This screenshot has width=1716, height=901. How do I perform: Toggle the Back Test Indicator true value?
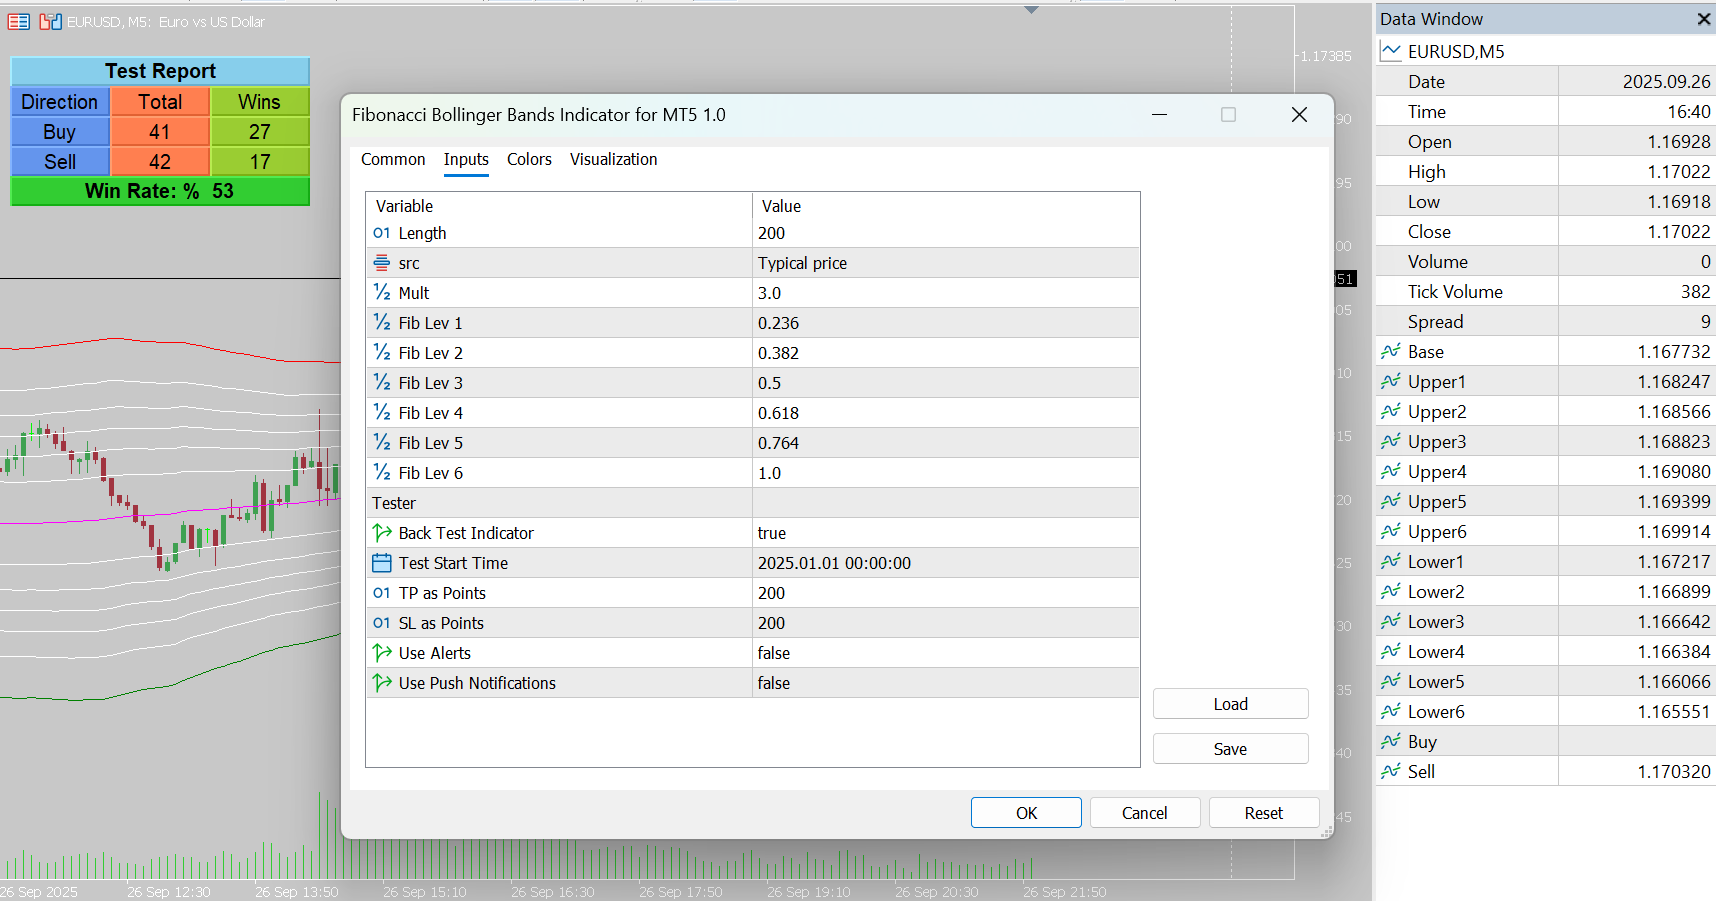click(x=946, y=533)
